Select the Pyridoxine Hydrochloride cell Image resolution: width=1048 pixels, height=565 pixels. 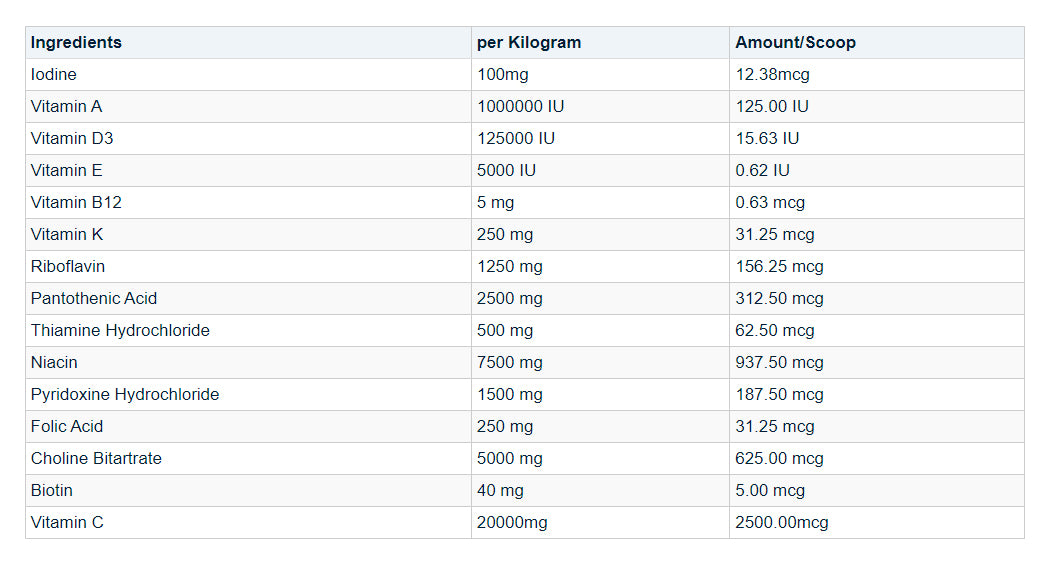125,395
